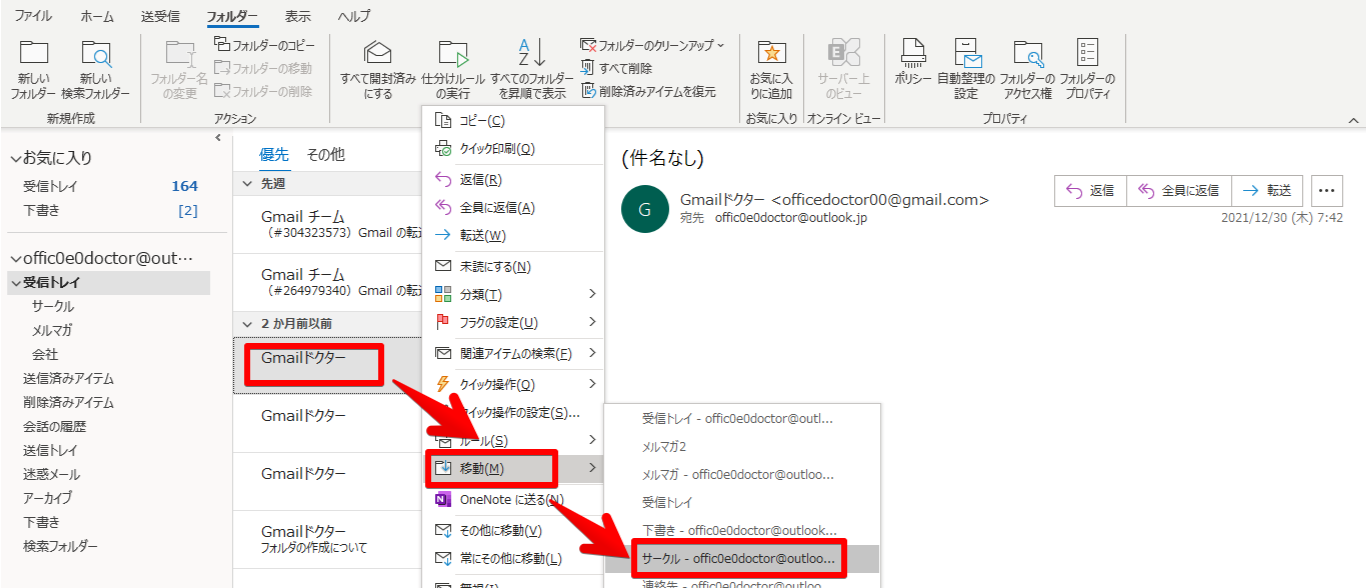Mark all as read (すべて開封済みにする)
1366x588 pixels.
[378, 70]
